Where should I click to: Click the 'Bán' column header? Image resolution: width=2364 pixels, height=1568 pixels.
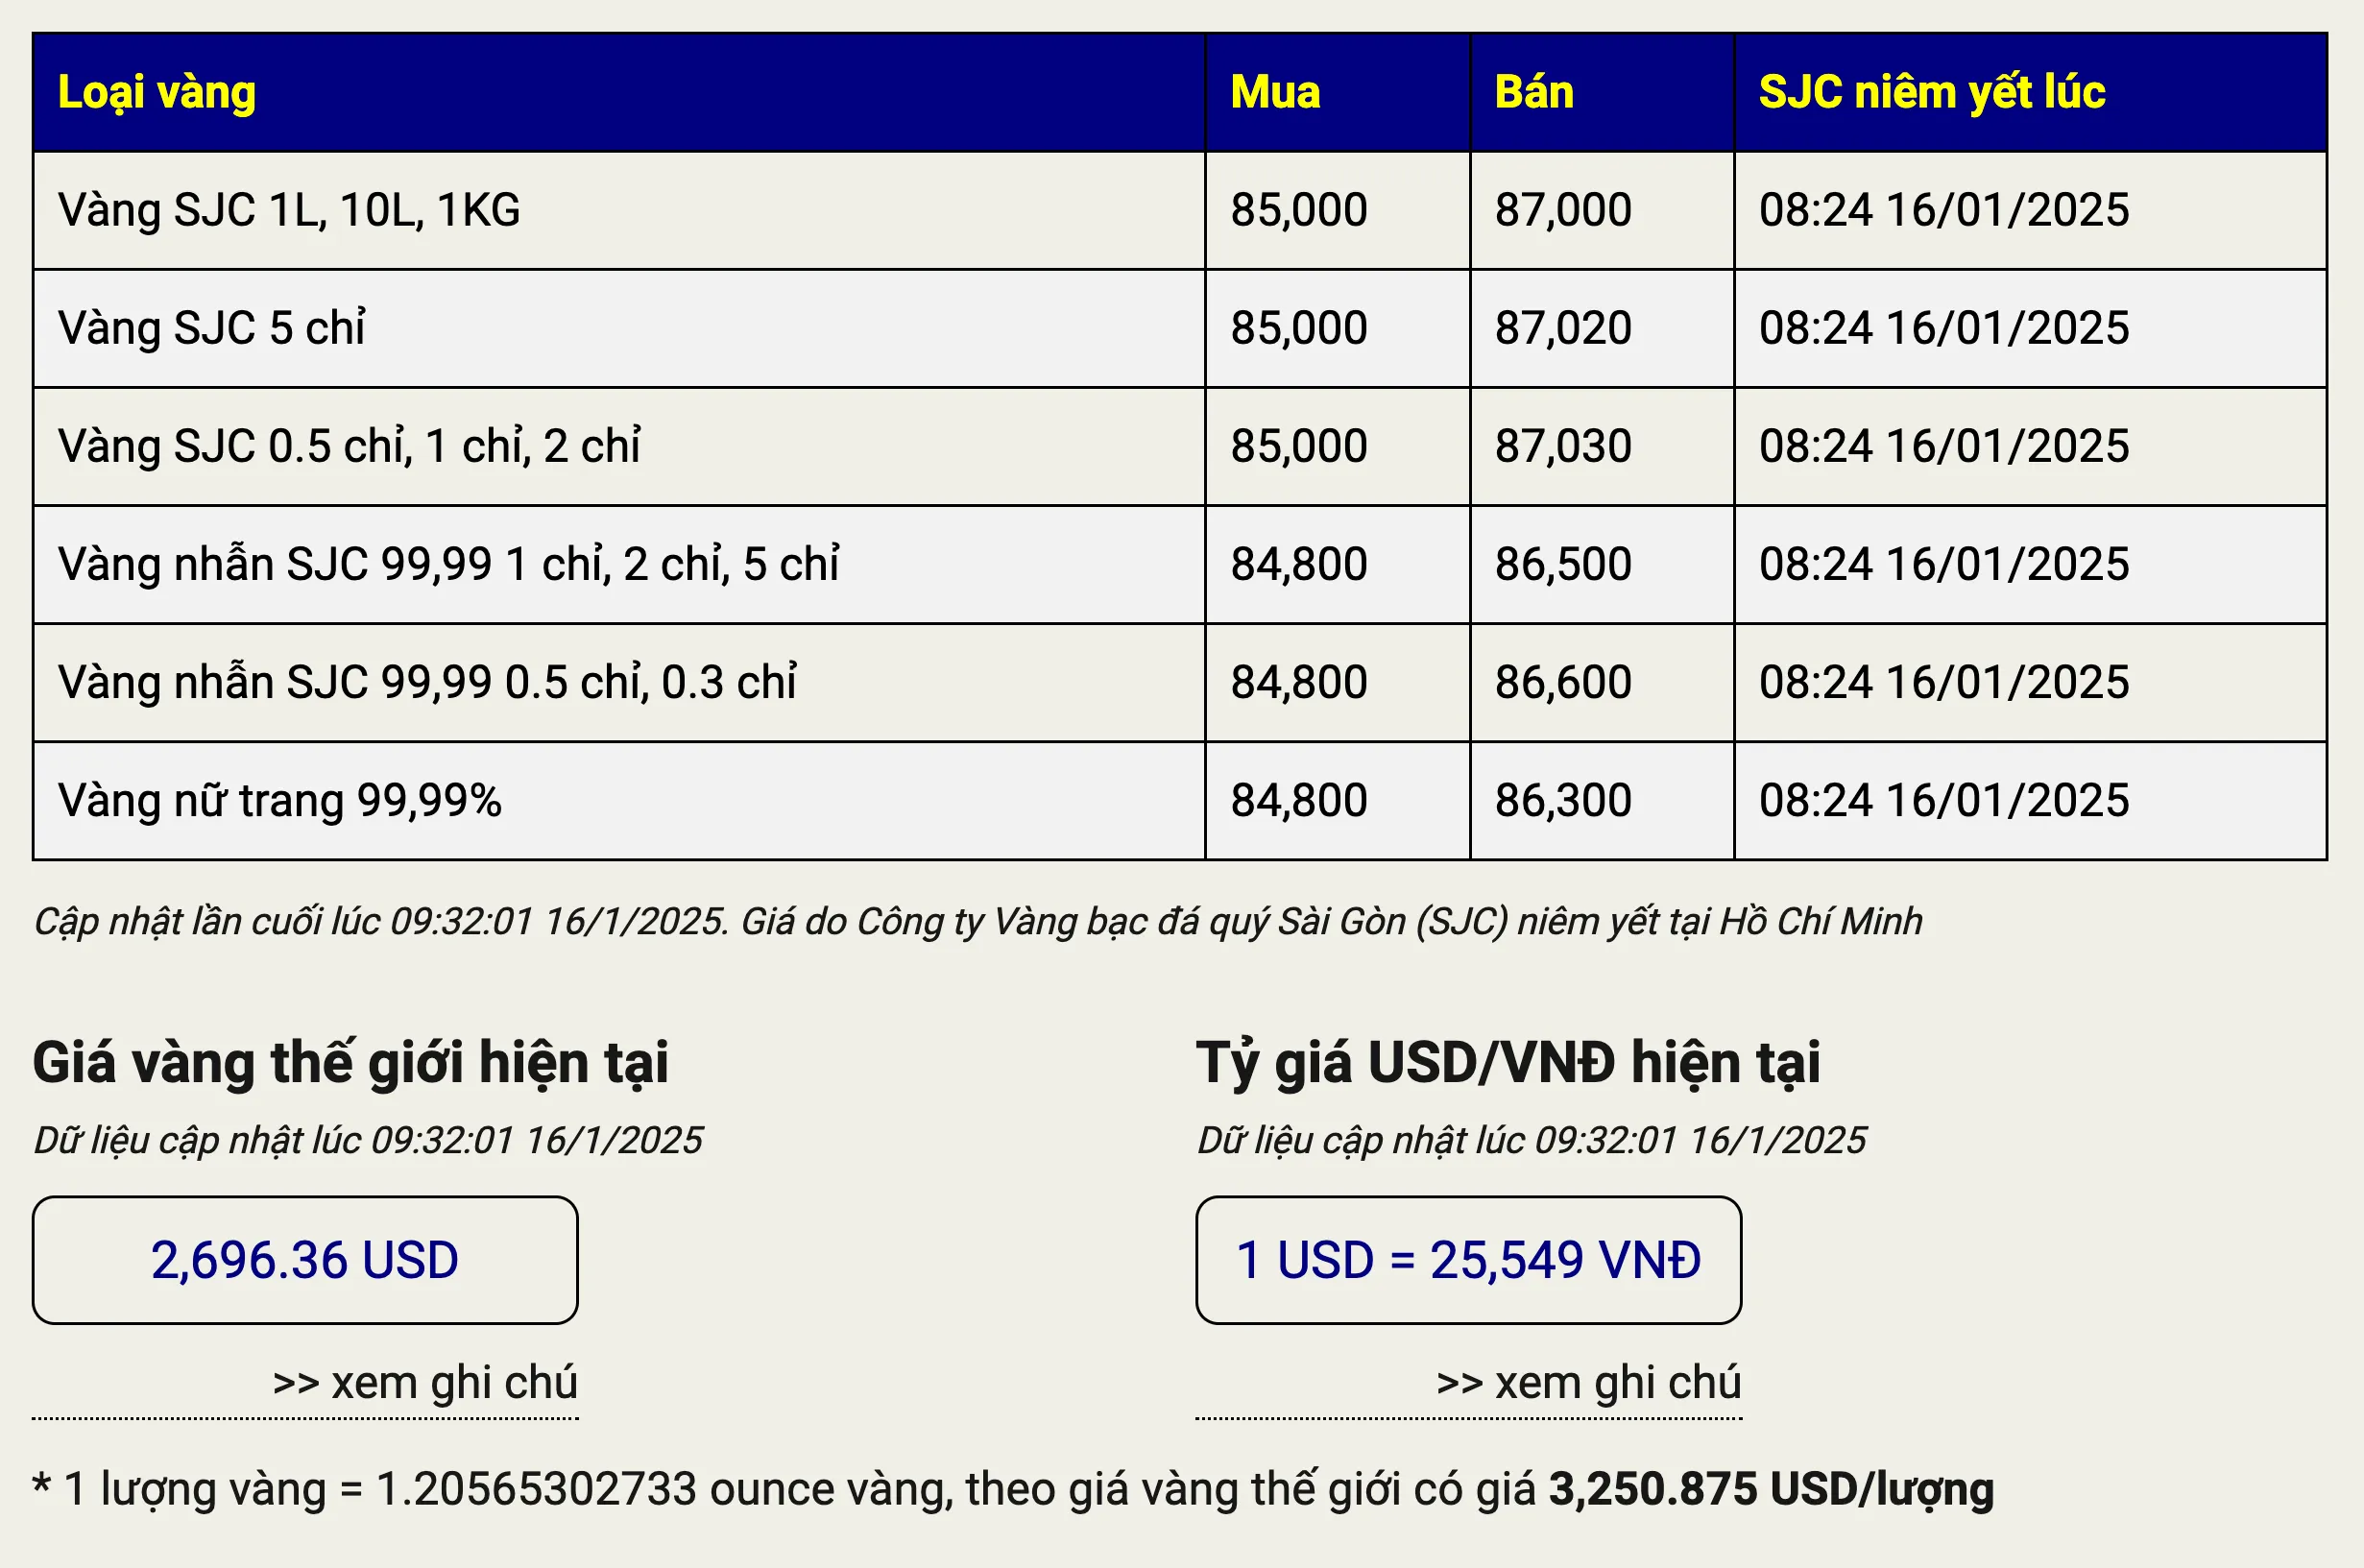1534,92
